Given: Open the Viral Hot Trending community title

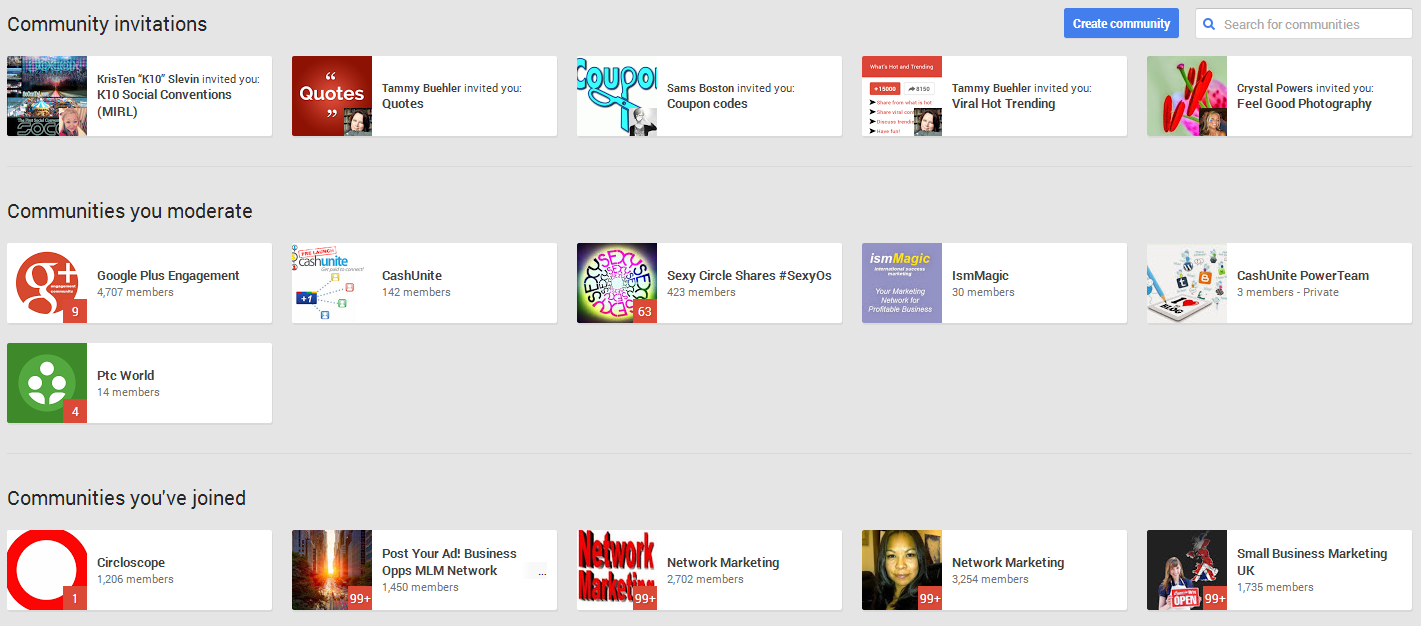Looking at the screenshot, I should pyautogui.click(x=1003, y=104).
